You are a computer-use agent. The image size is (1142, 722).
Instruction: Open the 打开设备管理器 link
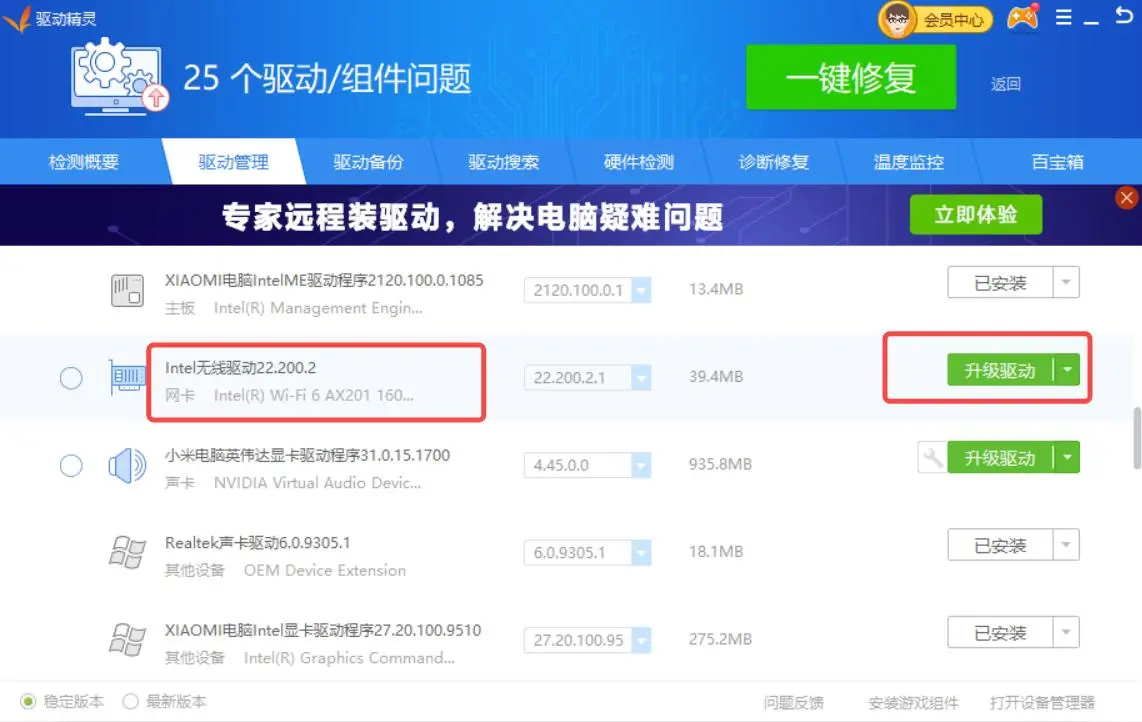(x=1042, y=703)
